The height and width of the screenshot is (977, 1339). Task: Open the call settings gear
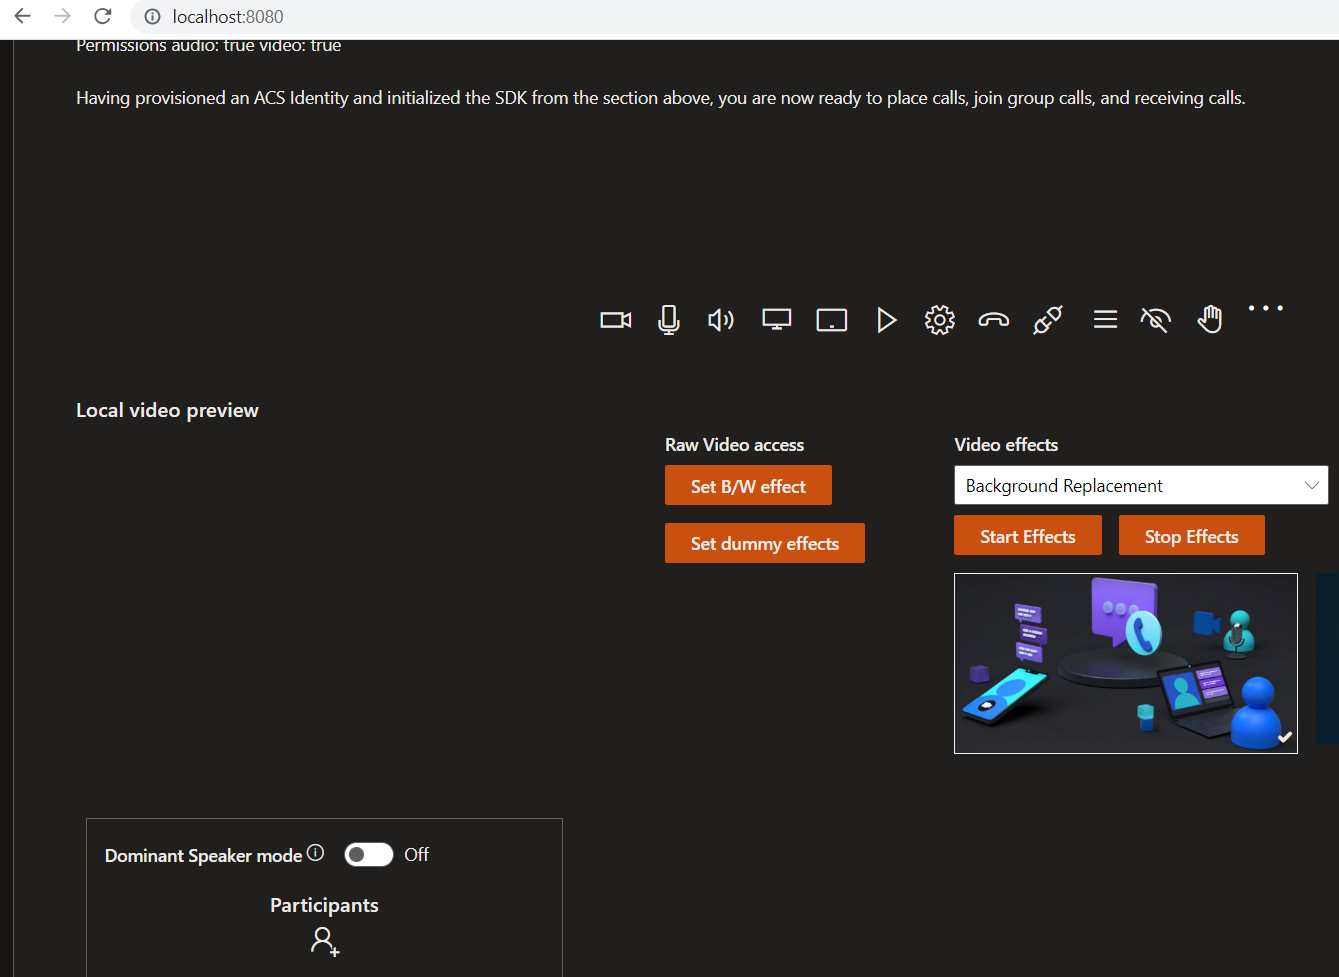coord(939,319)
